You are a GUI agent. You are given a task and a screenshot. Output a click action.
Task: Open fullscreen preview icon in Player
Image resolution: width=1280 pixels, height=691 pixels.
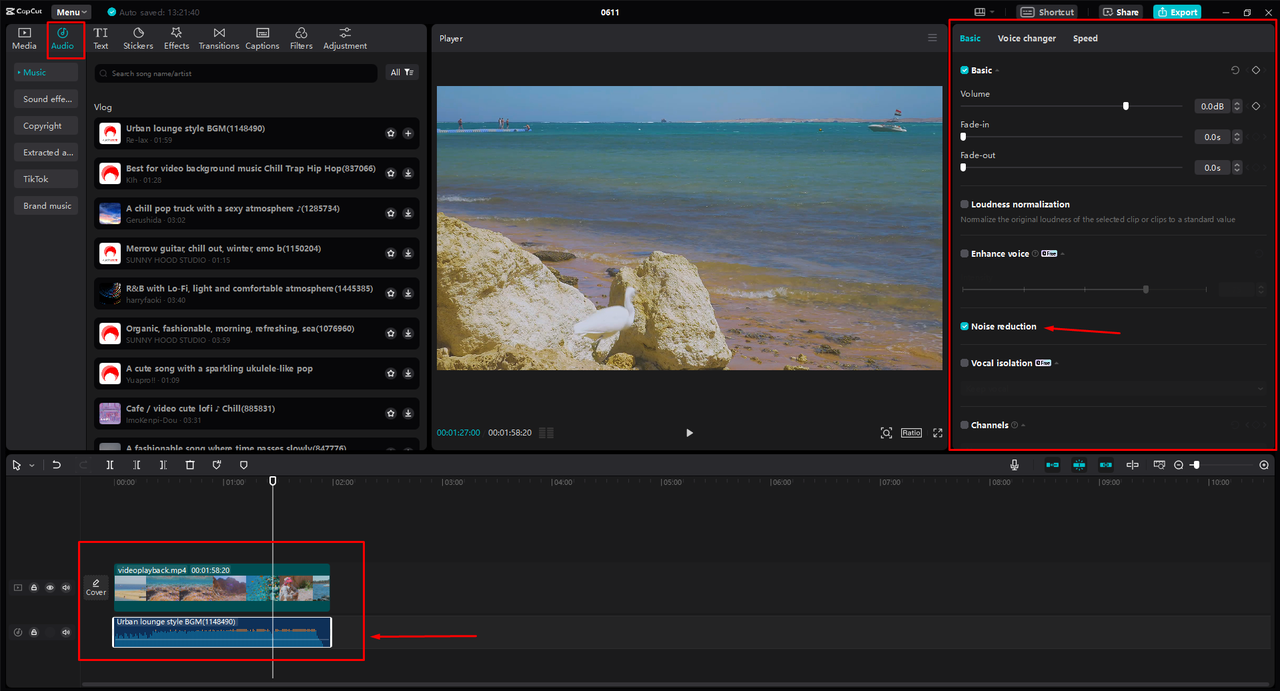[x=938, y=433]
